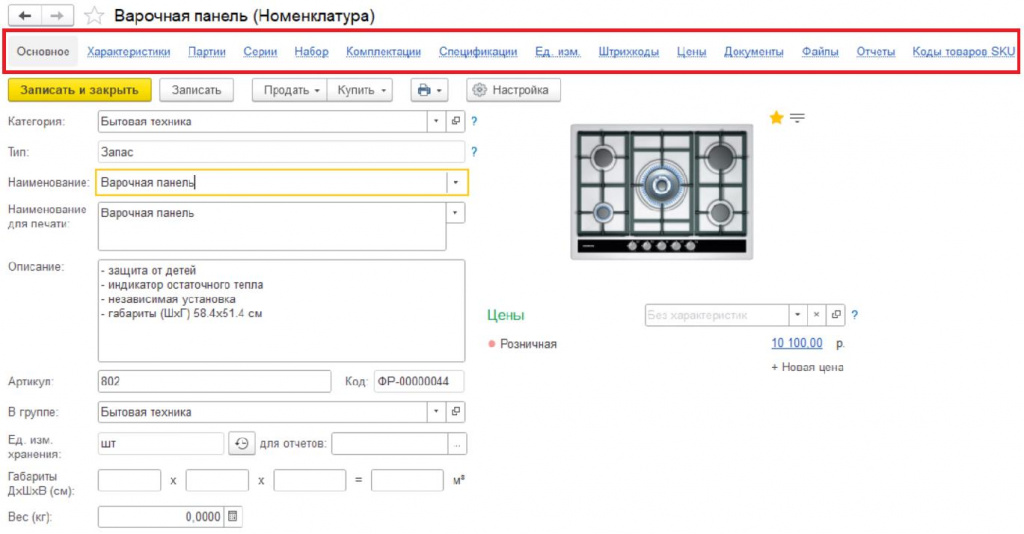Click the Ед. изм. хранения field шт
Viewport: 1024px width, 534px height.
pos(161,443)
